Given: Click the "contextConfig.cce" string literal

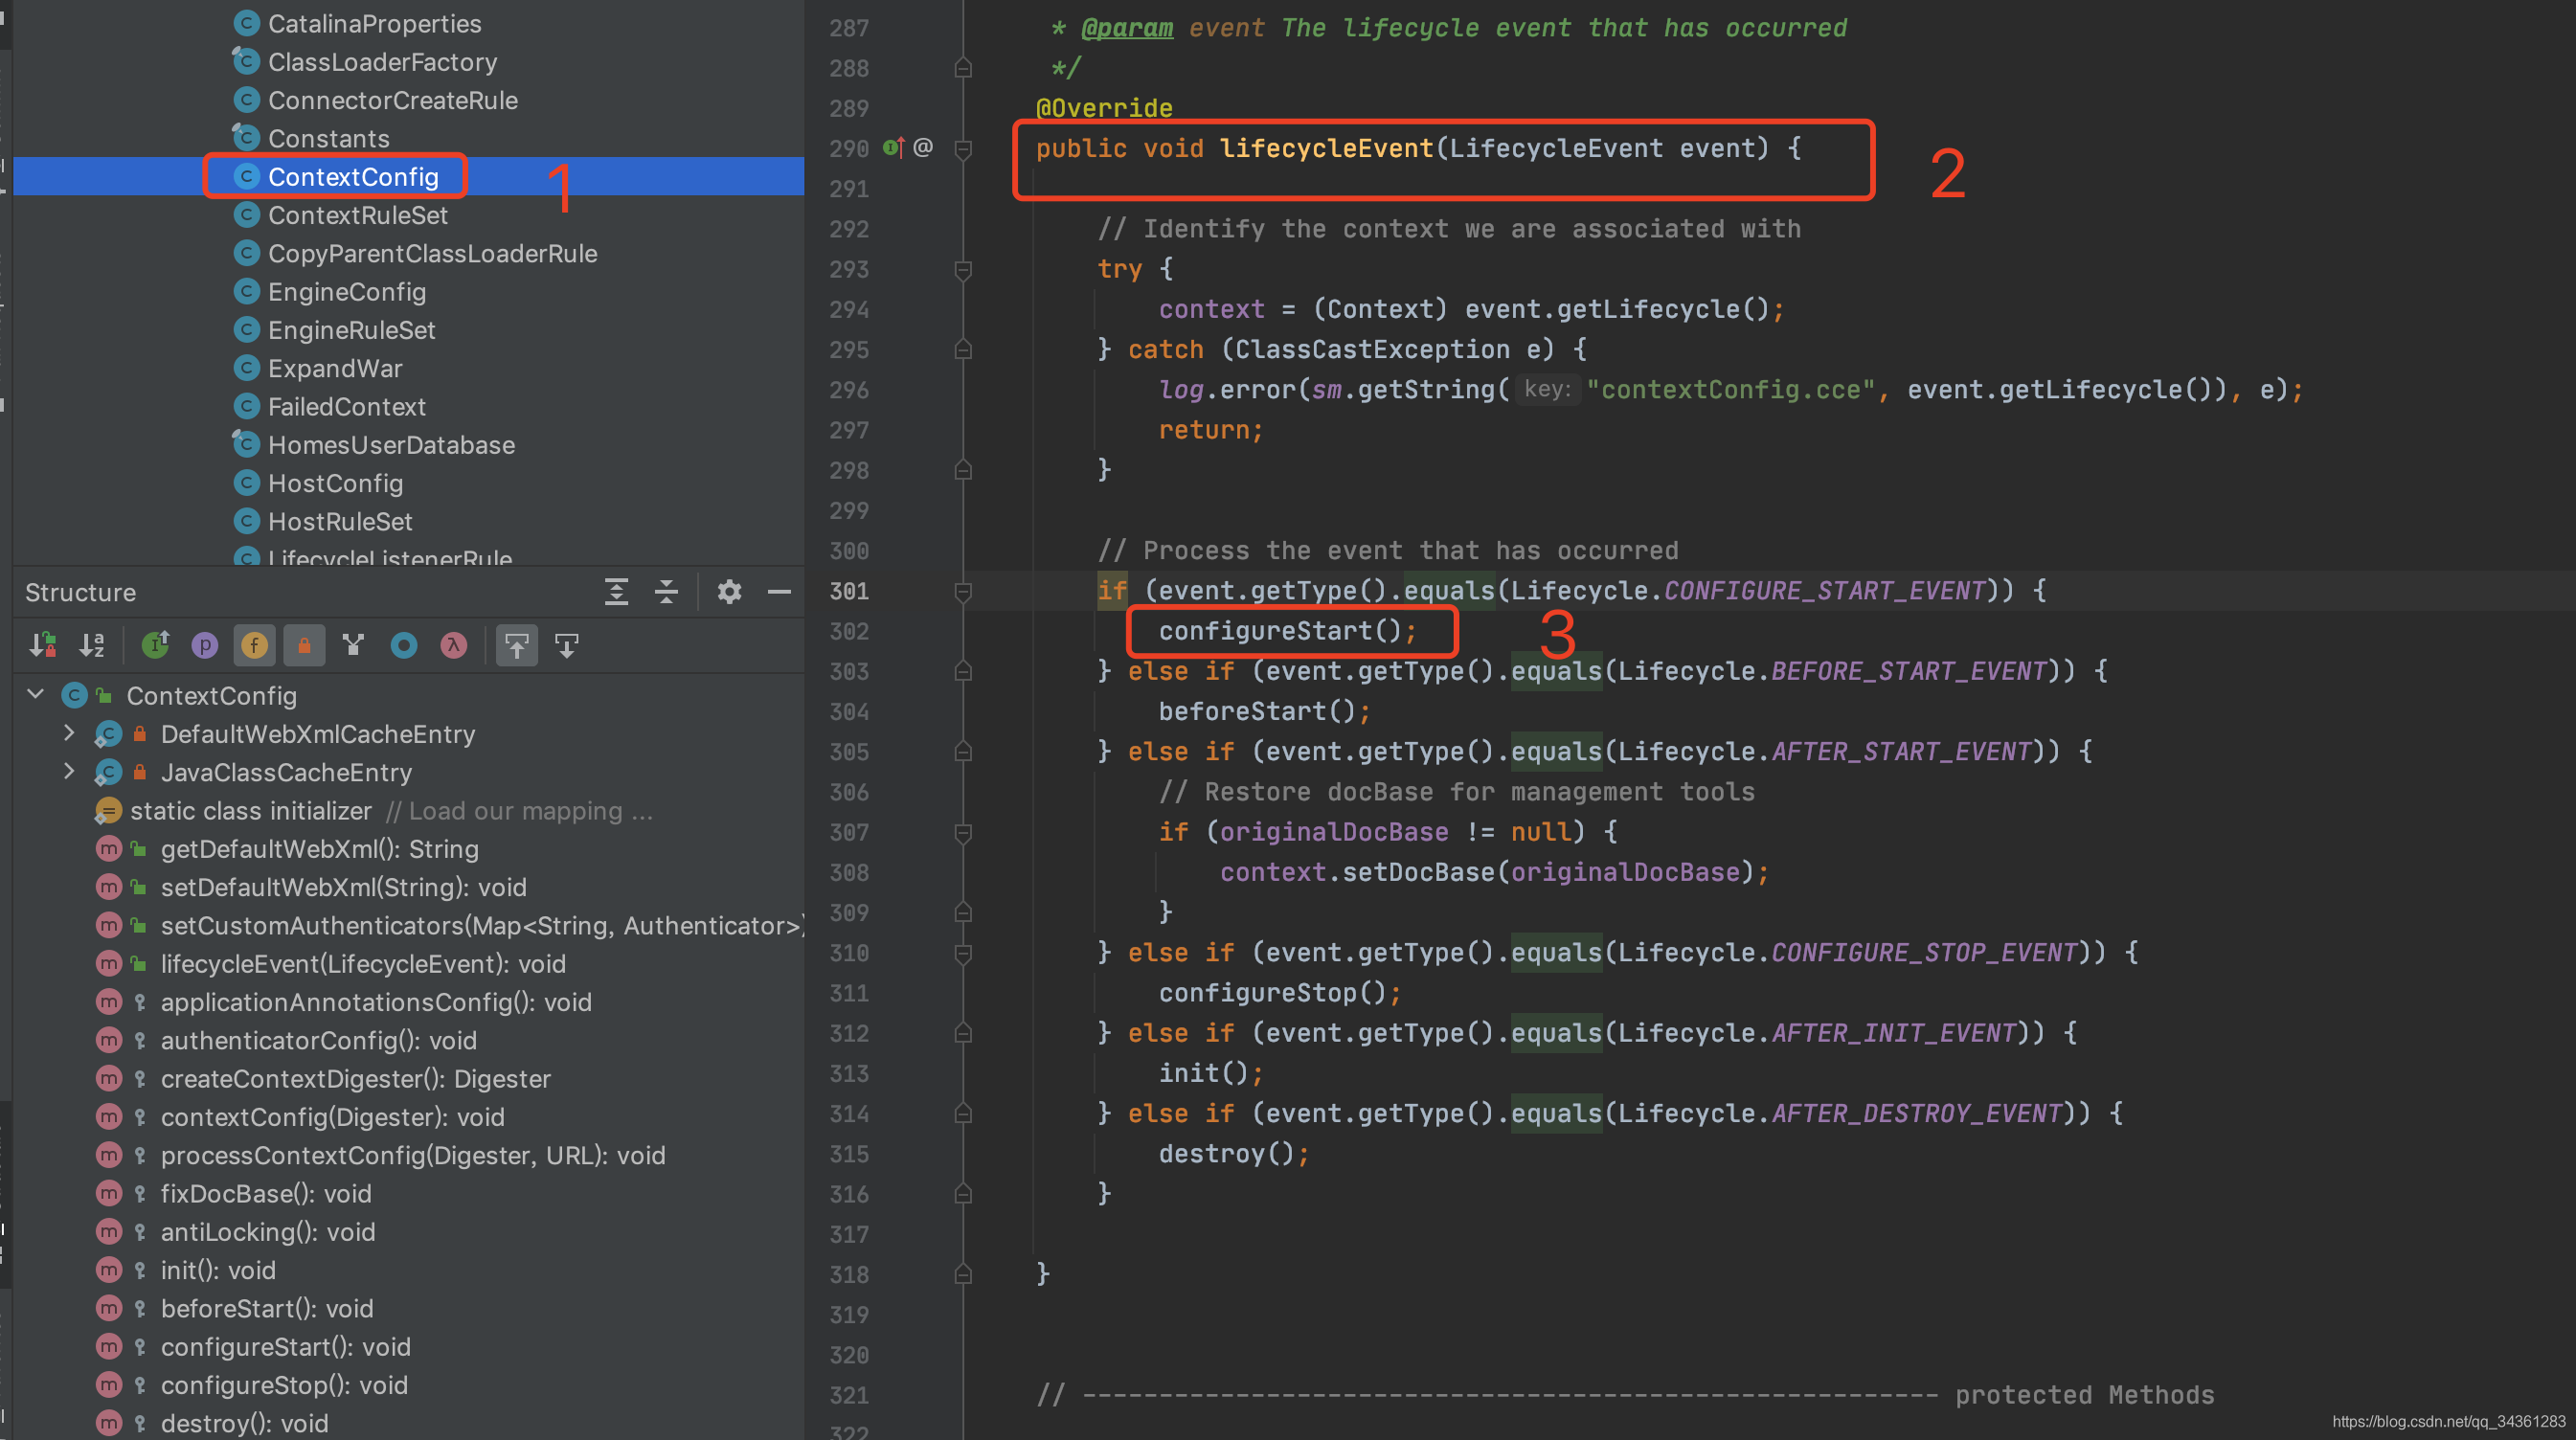Looking at the screenshot, I should (x=1730, y=390).
